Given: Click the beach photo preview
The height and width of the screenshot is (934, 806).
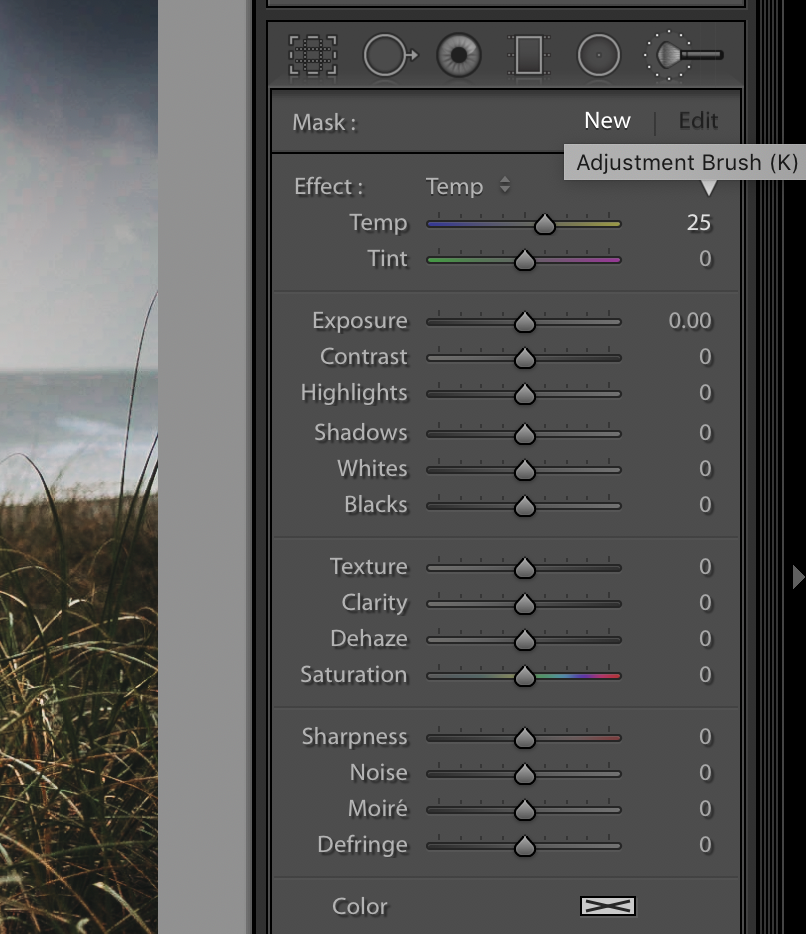Looking at the screenshot, I should point(79,467).
